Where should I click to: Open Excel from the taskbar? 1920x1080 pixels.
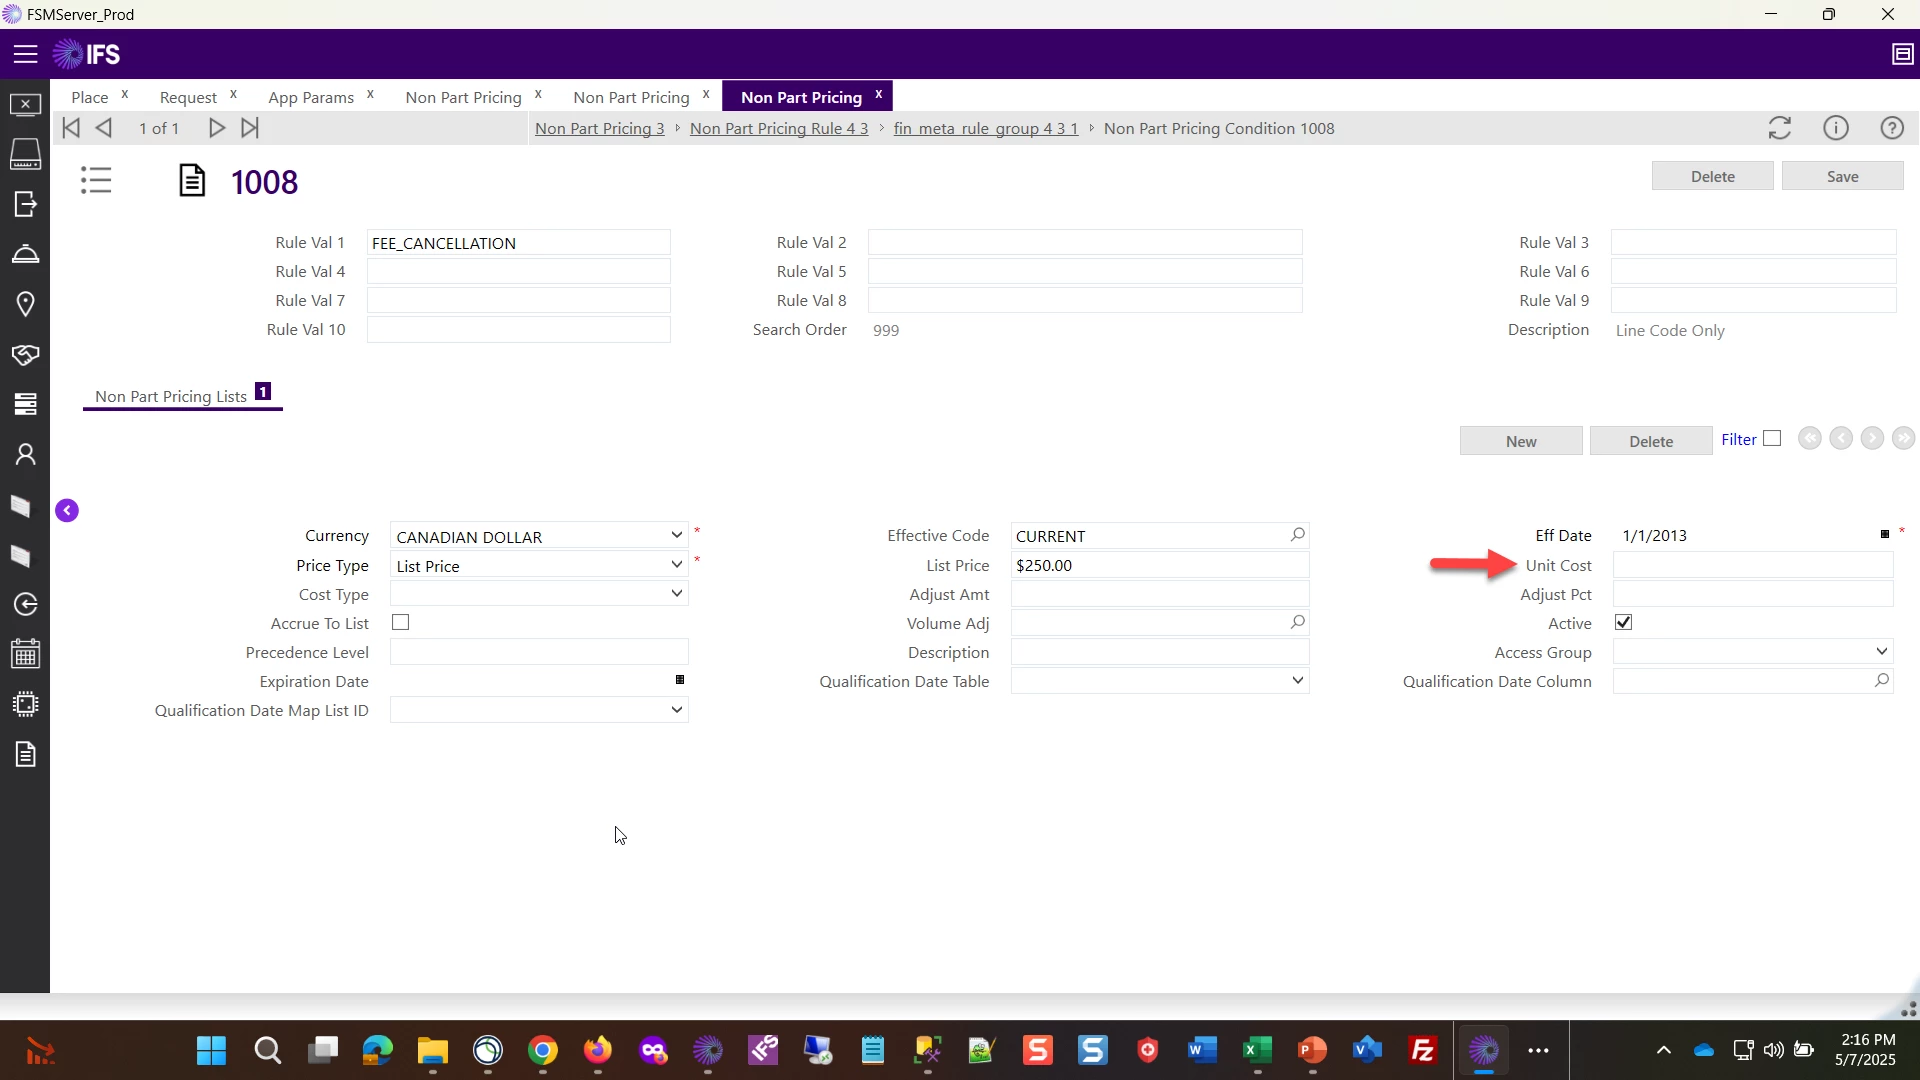(x=1257, y=1051)
